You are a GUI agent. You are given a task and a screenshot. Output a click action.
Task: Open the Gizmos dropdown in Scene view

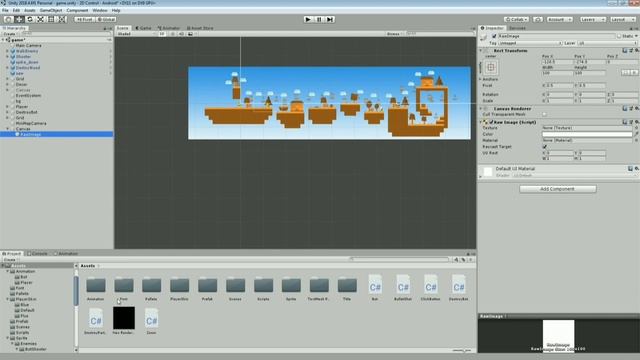click(394, 34)
